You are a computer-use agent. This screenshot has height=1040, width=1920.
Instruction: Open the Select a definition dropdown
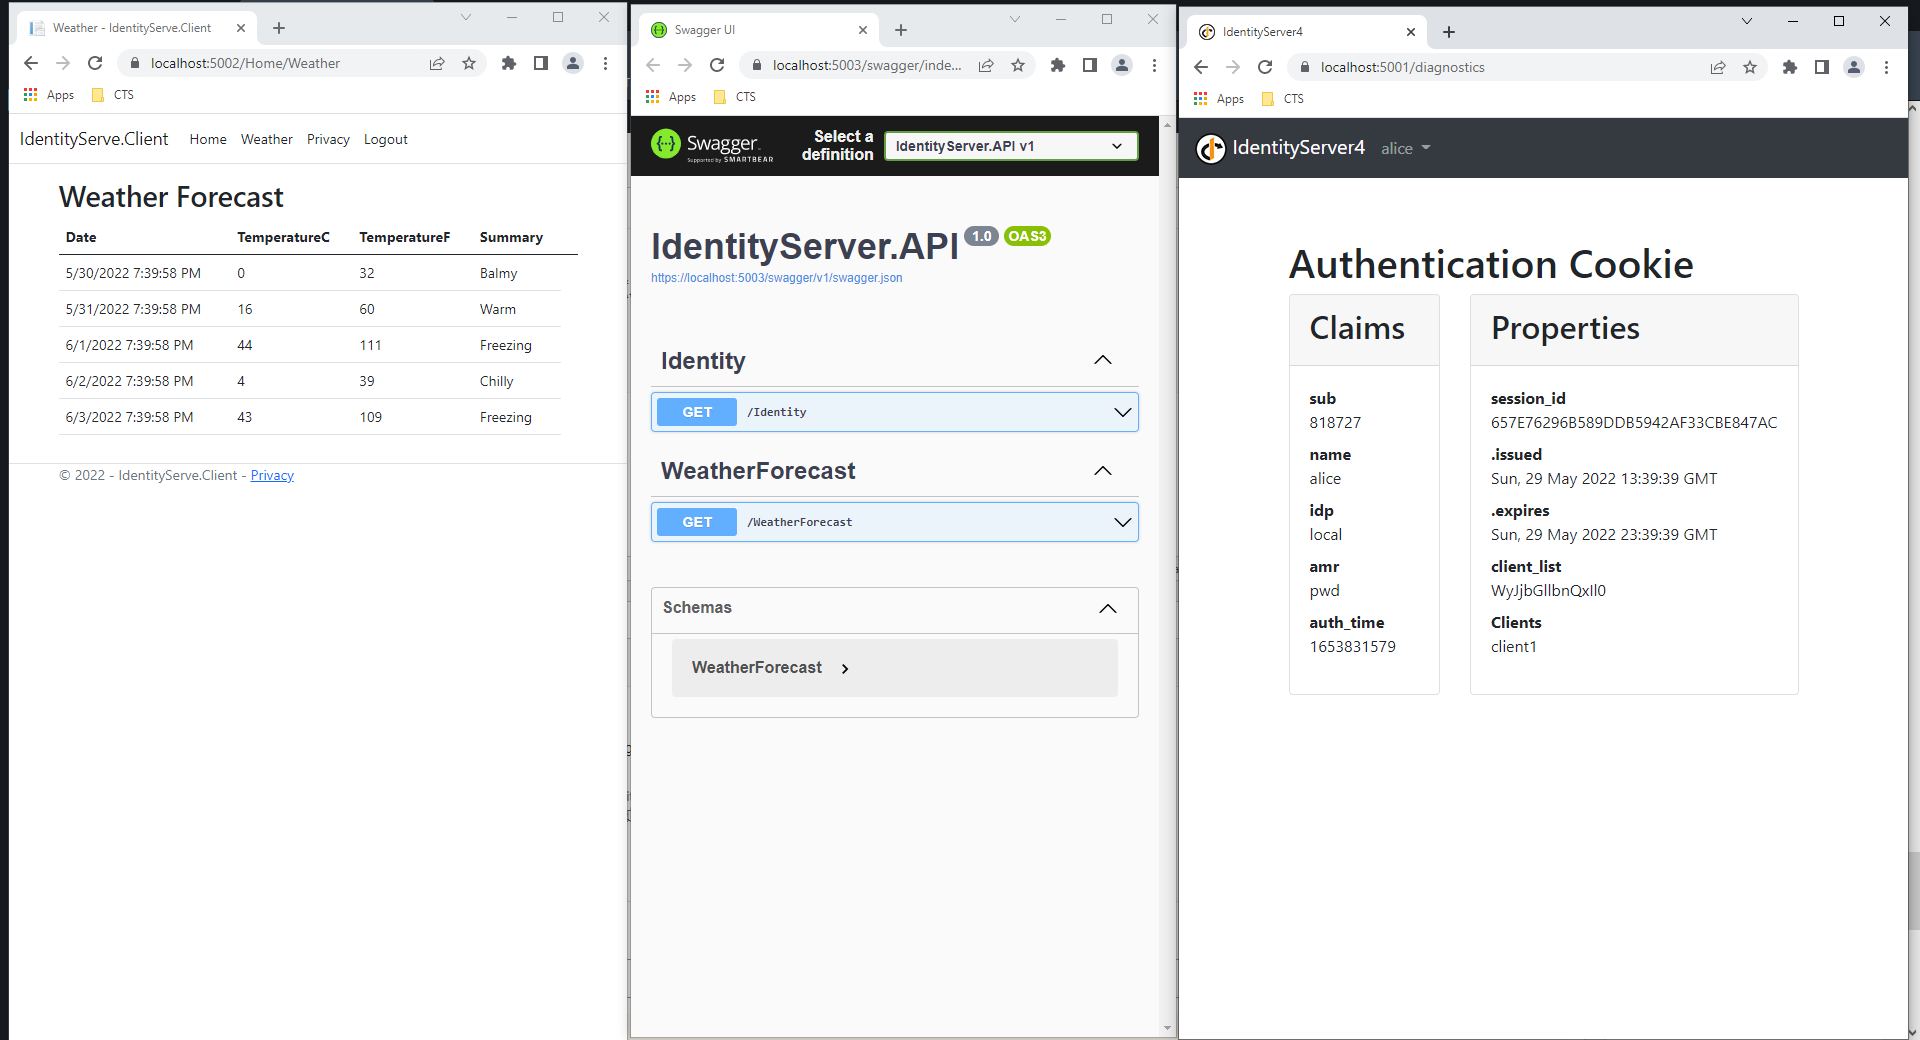[1010, 146]
